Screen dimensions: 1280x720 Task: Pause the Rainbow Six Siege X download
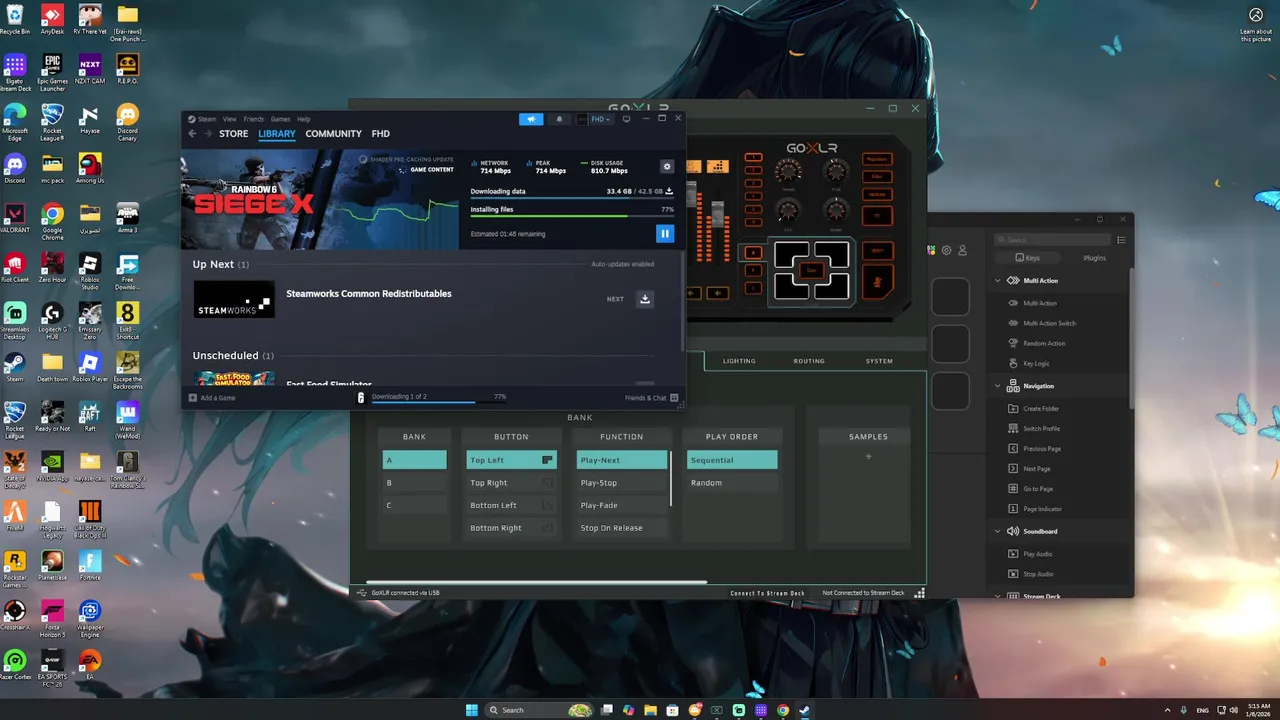pyautogui.click(x=664, y=233)
